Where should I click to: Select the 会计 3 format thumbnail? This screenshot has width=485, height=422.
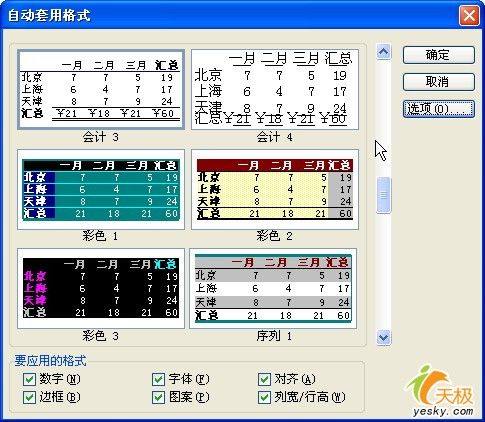point(101,90)
